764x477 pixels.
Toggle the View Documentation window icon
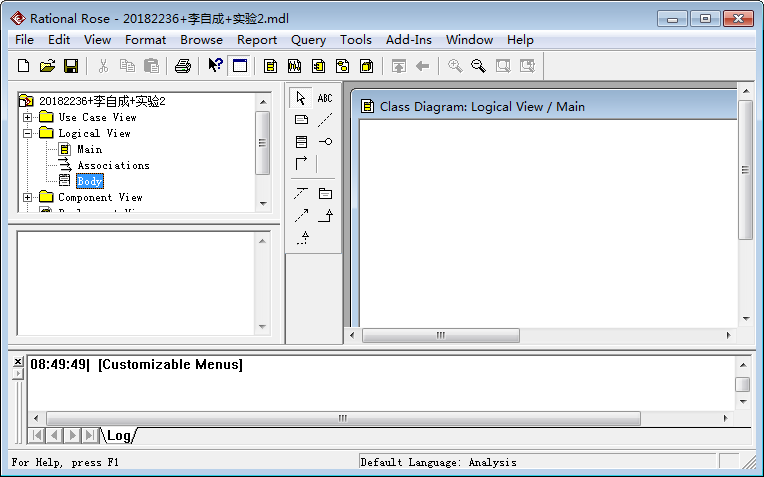pyautogui.click(x=240, y=66)
